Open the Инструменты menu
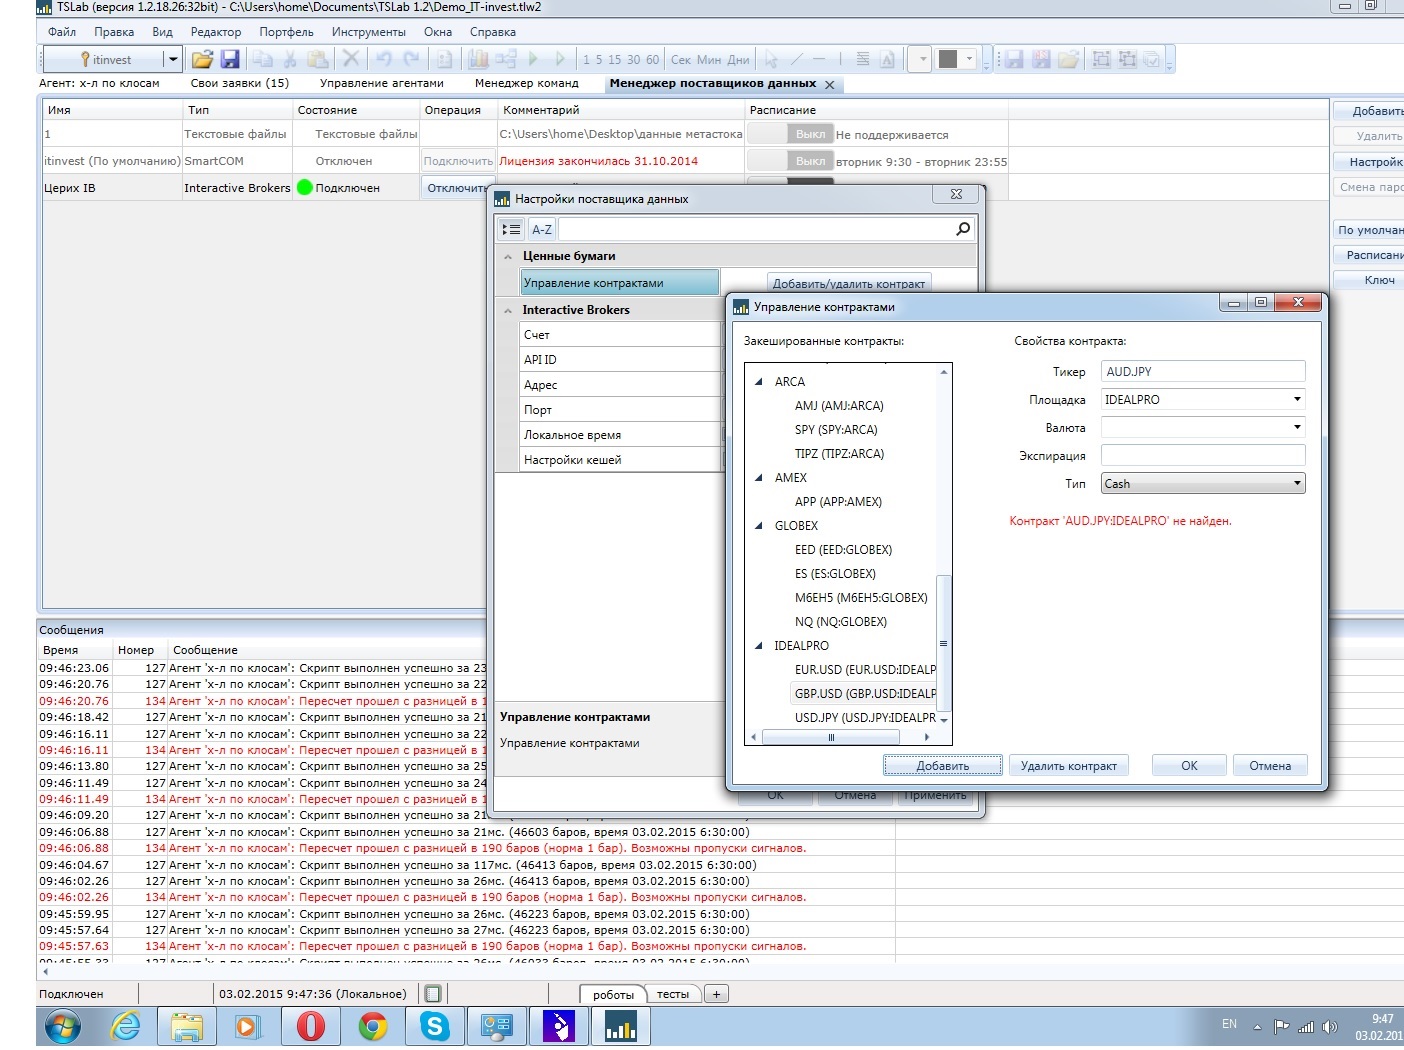1404x1050 pixels. coord(368,32)
